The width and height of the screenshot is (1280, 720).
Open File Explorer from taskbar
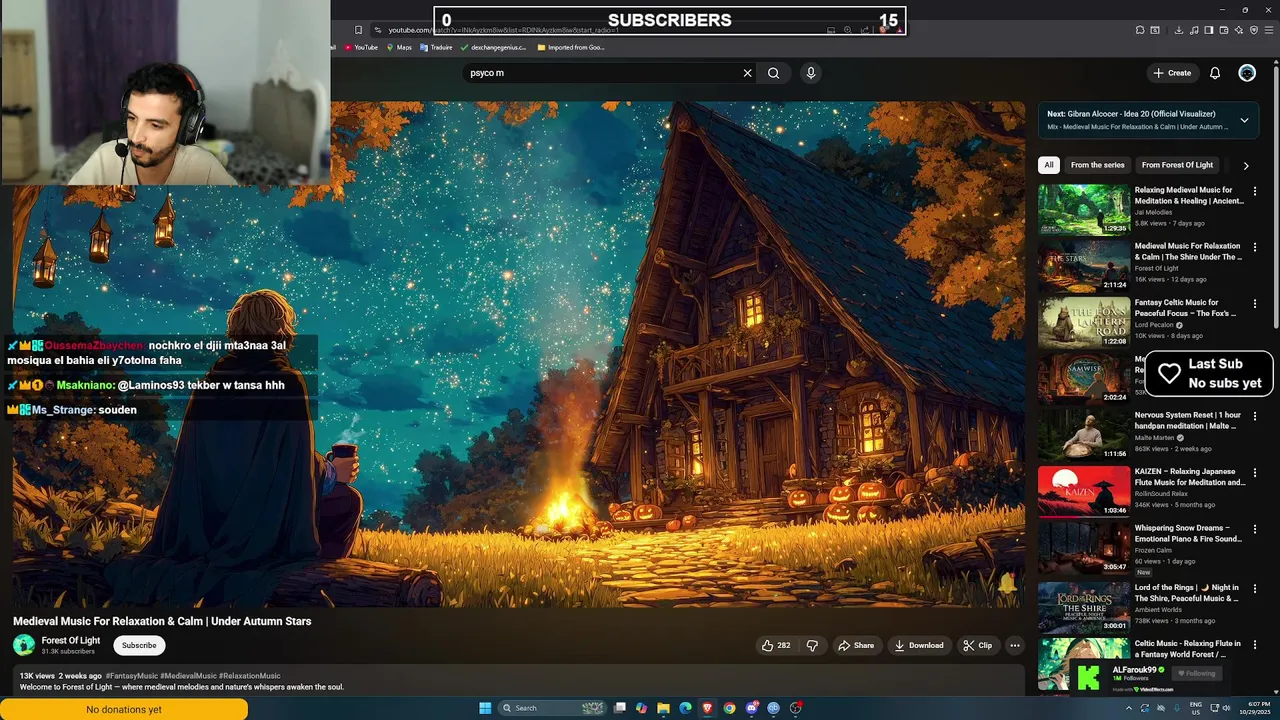click(x=663, y=708)
